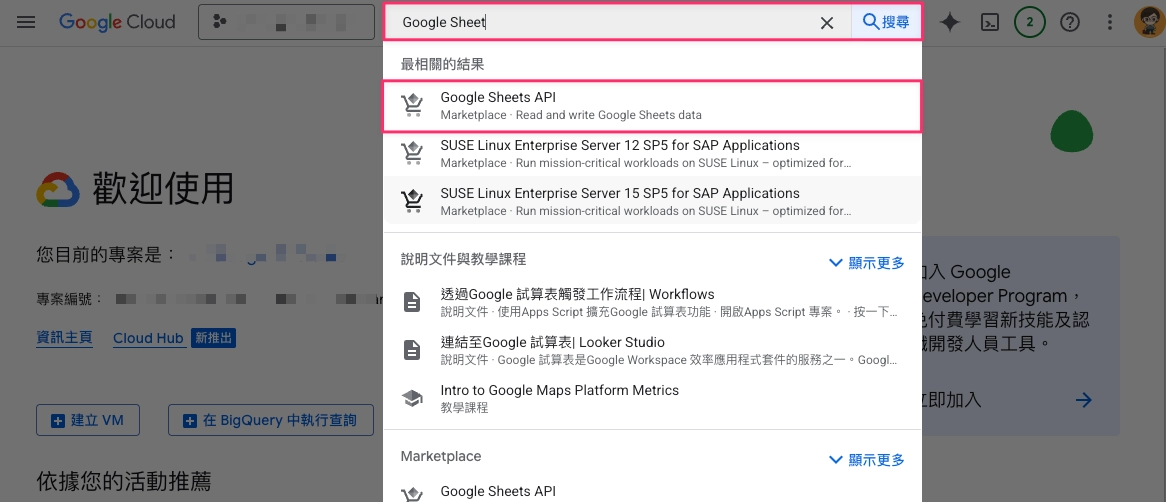Expand 顯示更多 in Marketplace section
Image resolution: width=1166 pixels, height=502 pixels.
867,460
